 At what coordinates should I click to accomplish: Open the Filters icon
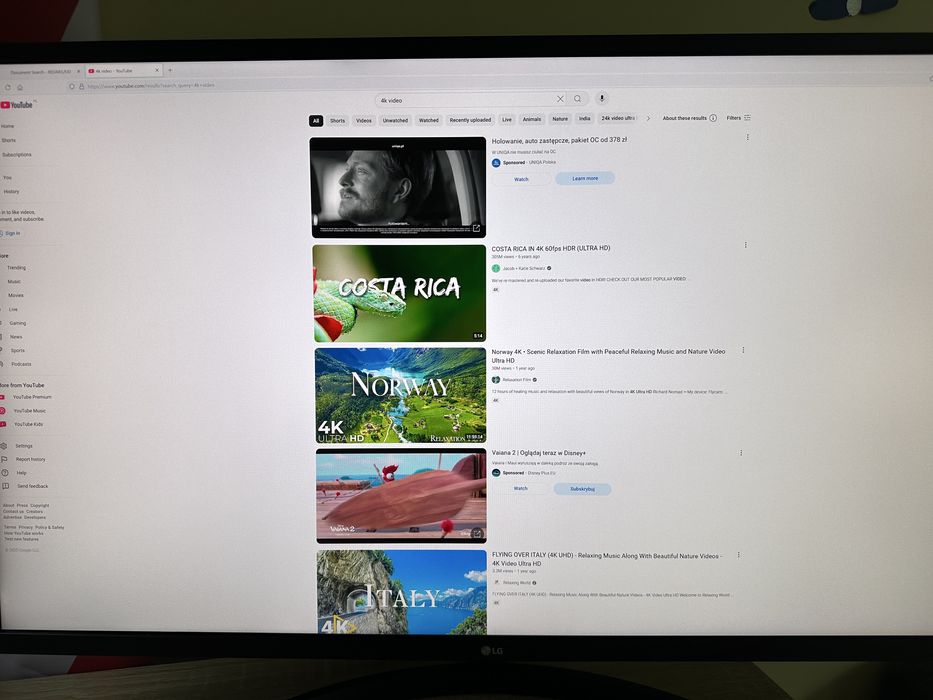tap(747, 118)
